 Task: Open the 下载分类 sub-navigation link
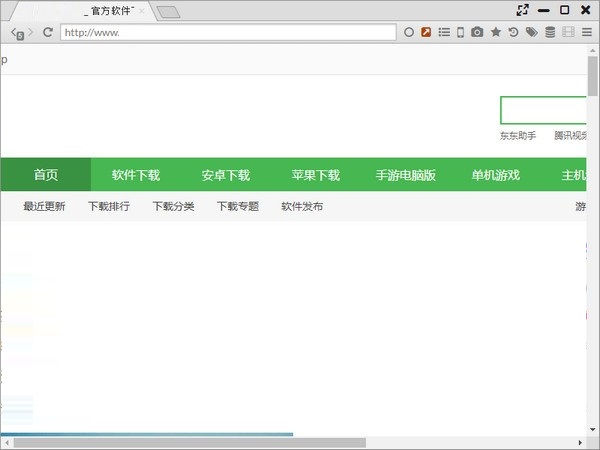[x=173, y=206]
